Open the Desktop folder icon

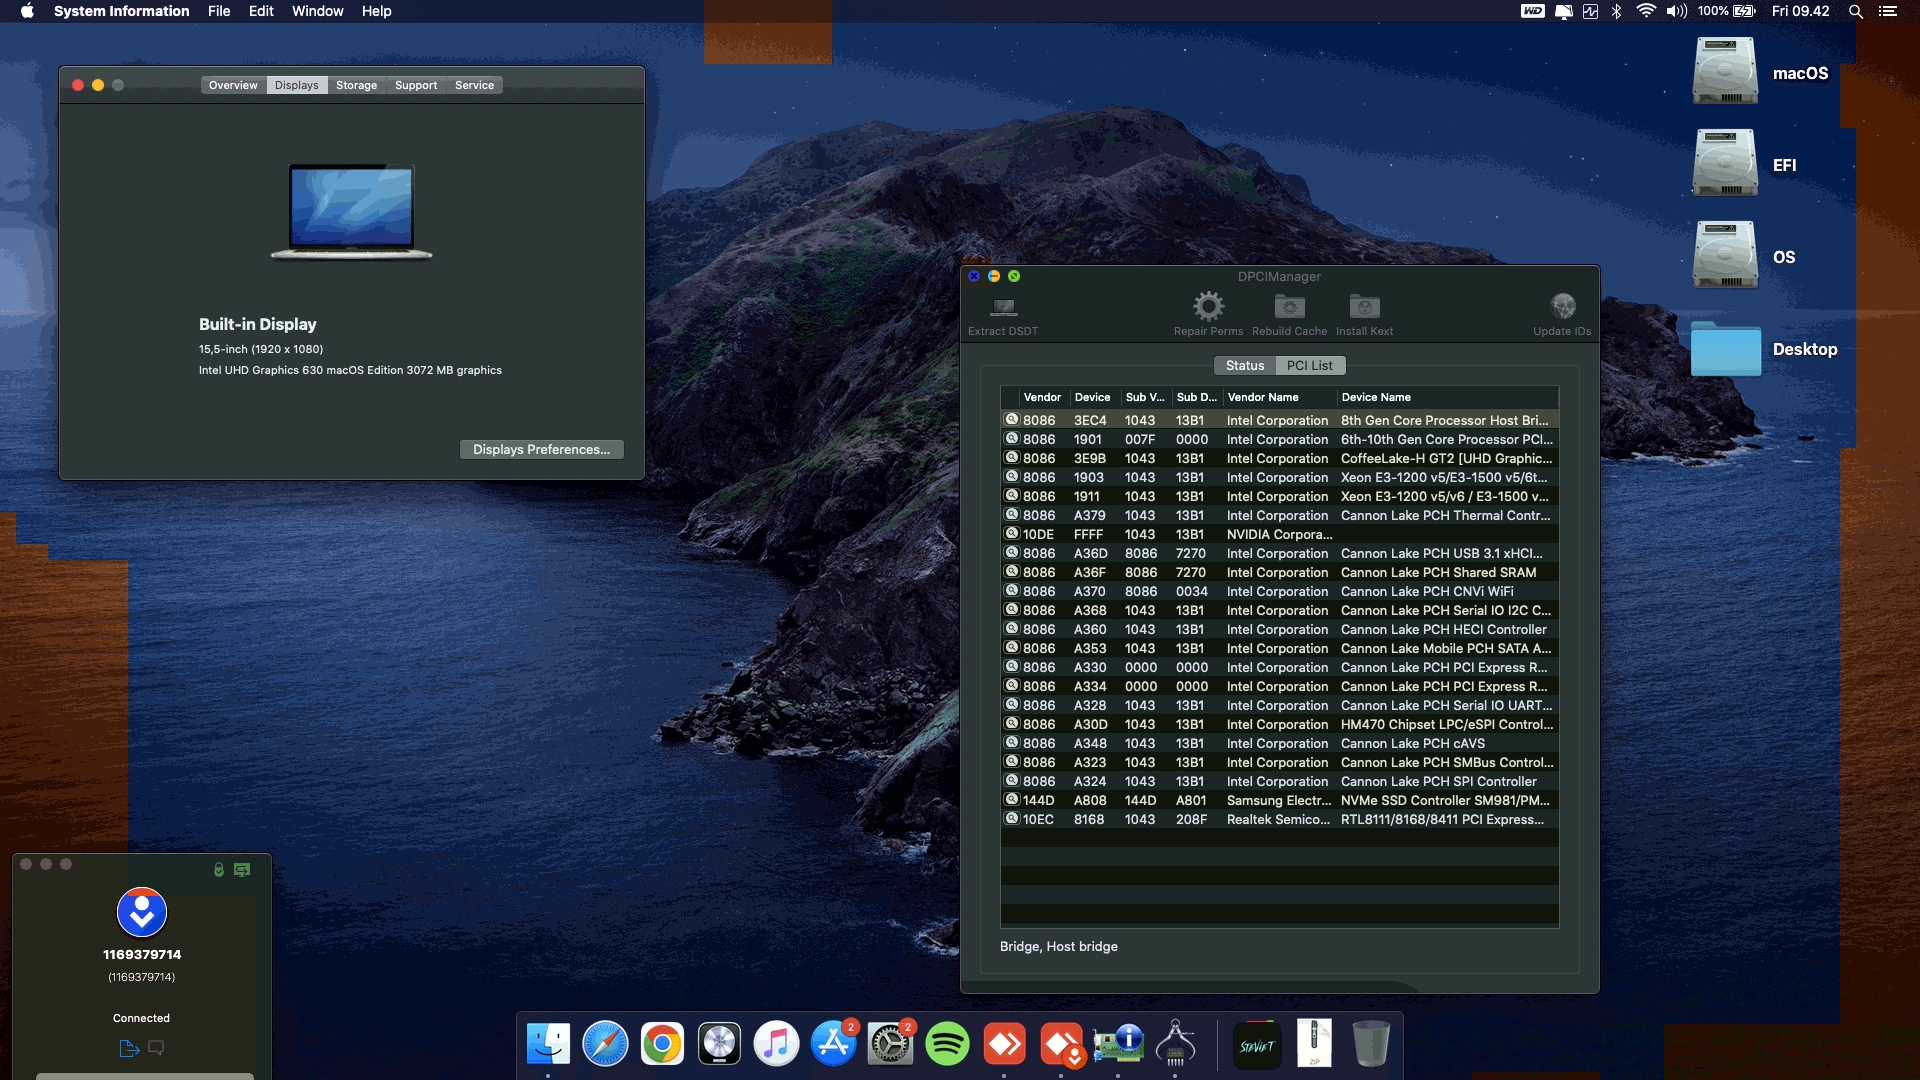pyautogui.click(x=1726, y=349)
